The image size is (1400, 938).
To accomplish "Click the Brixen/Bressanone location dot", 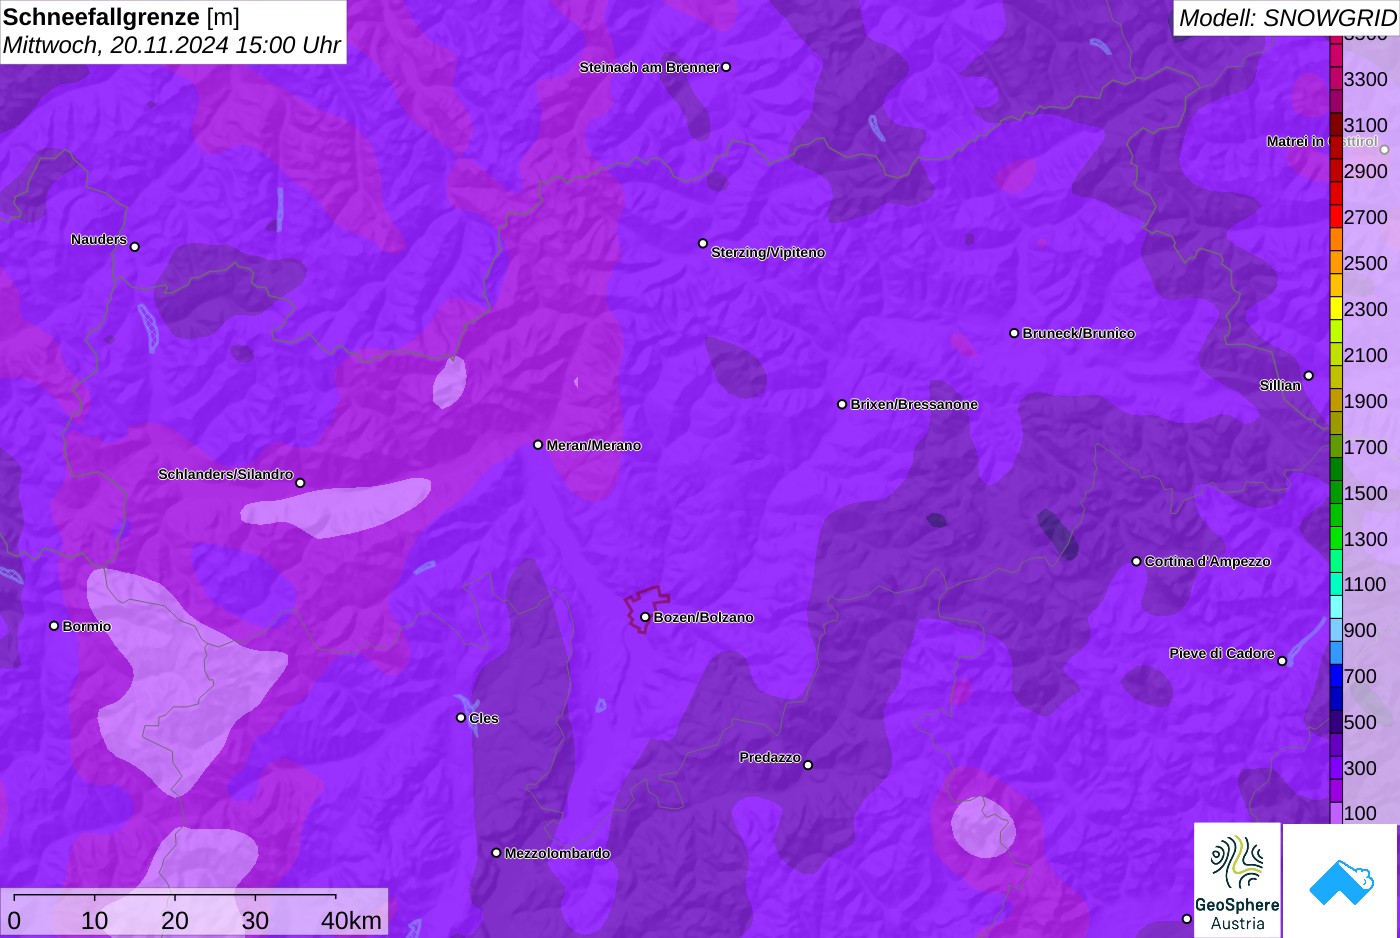I will 842,404.
